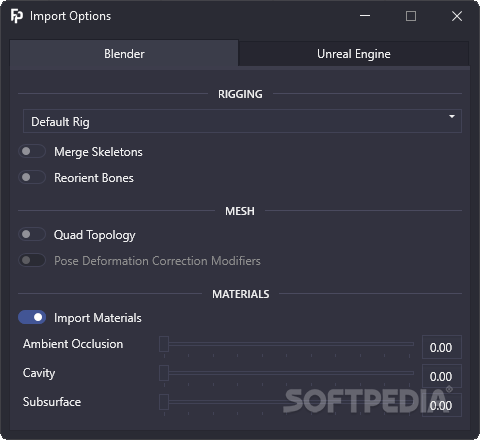The image size is (480, 440).
Task: Click the Import Options window title
Action: (70, 16)
